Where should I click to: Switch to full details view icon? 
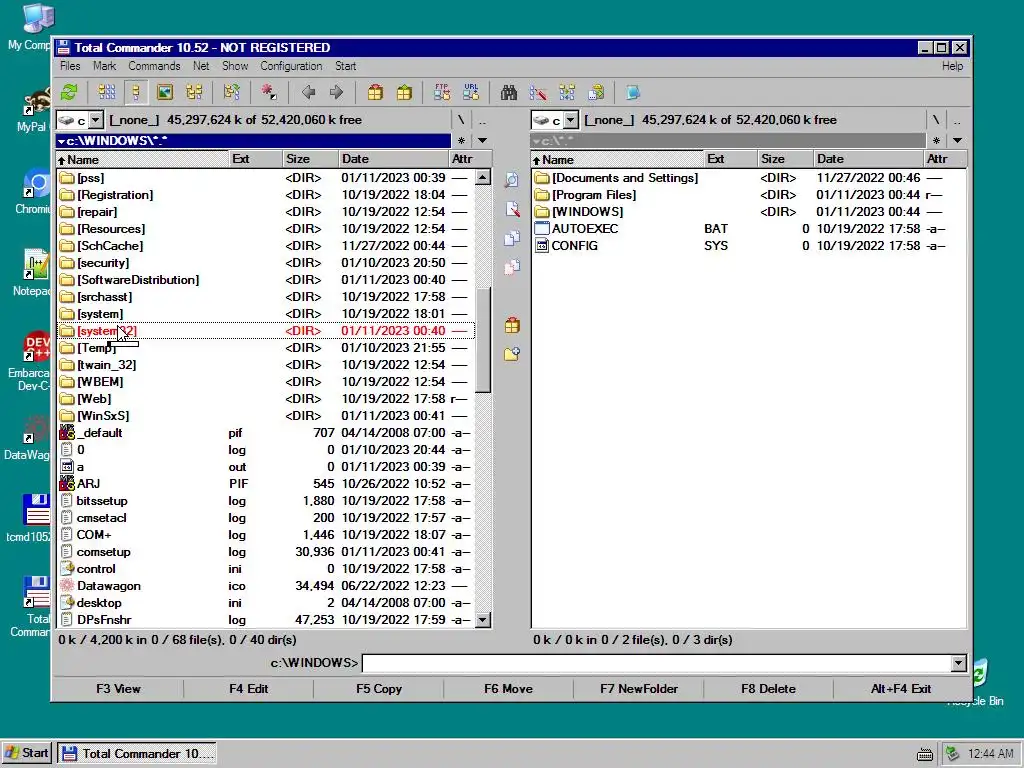(136, 92)
